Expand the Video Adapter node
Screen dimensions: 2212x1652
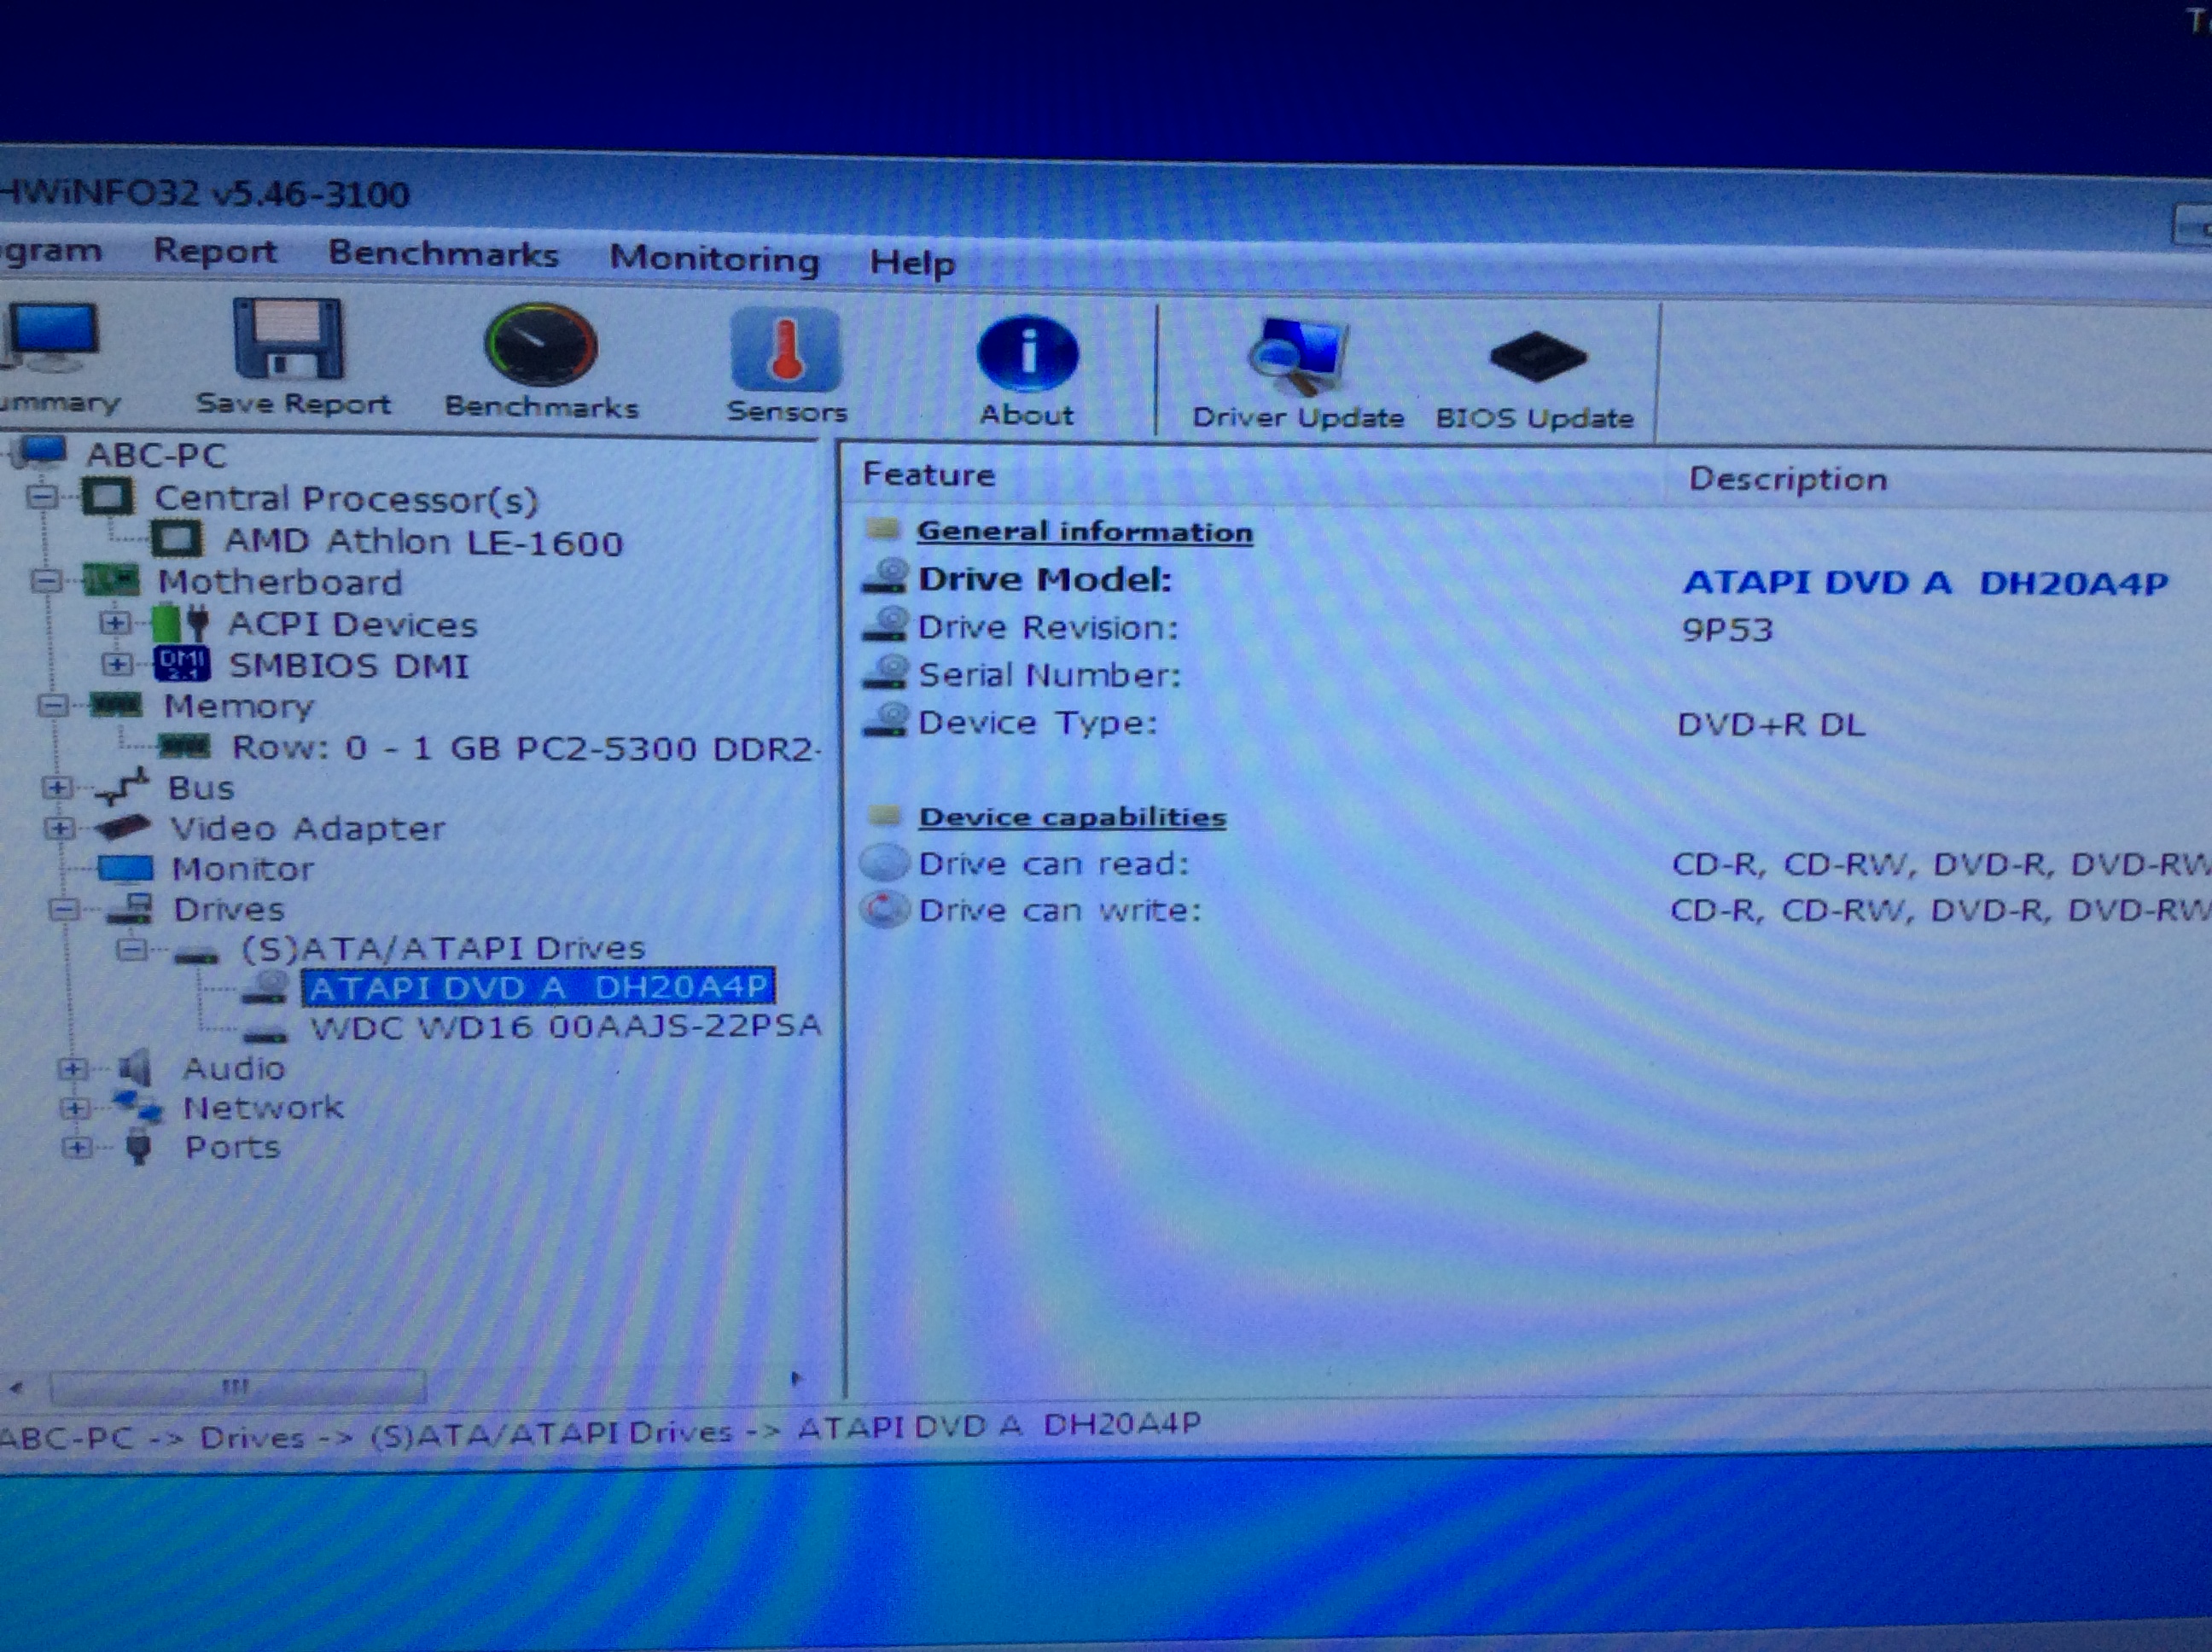58,828
